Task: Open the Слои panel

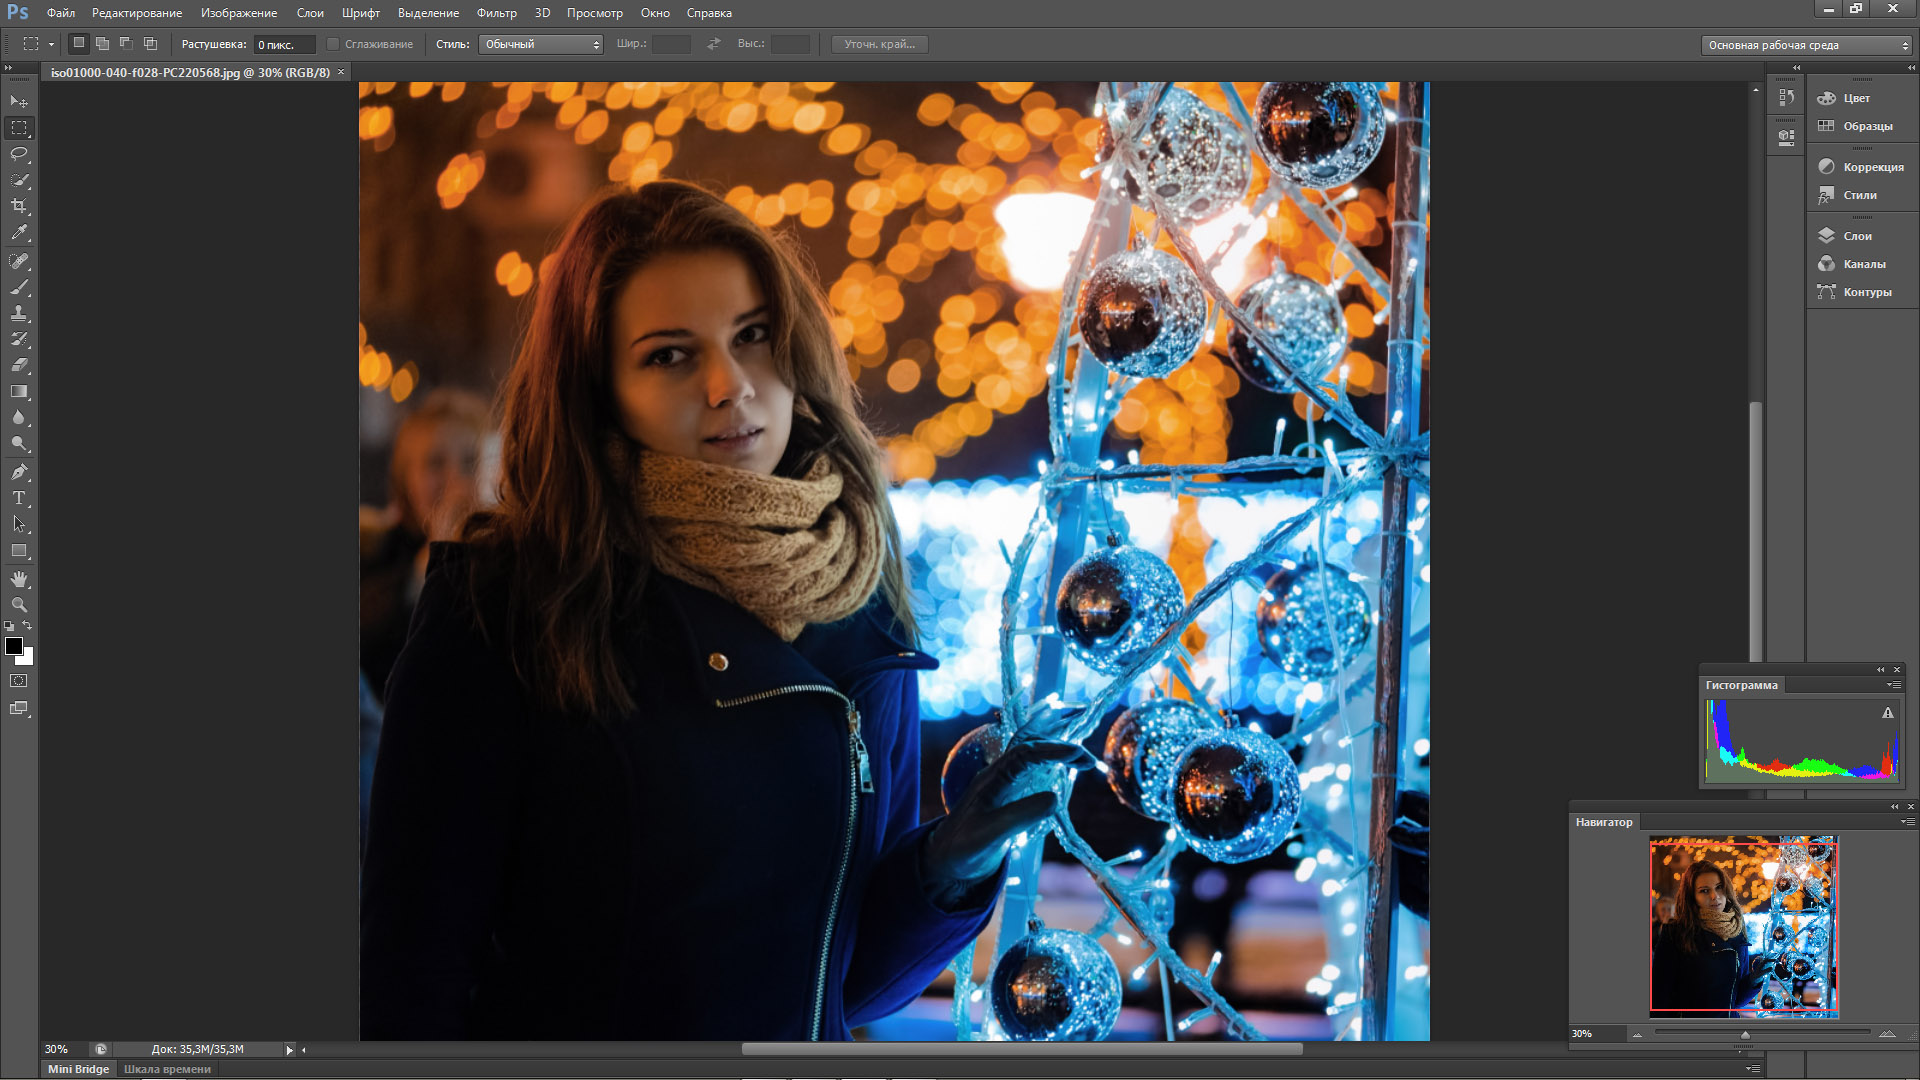Action: tap(1857, 236)
